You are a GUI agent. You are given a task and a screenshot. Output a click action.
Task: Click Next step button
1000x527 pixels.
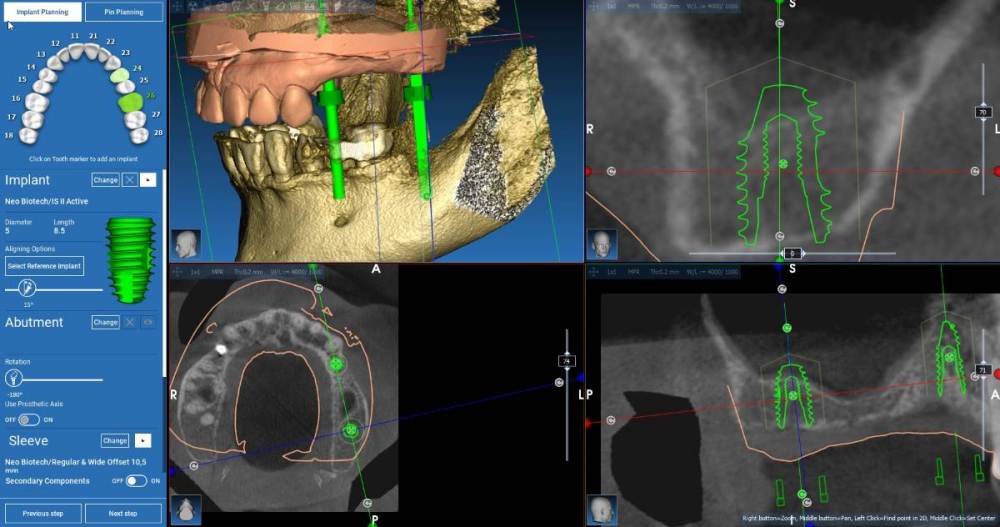[123, 513]
